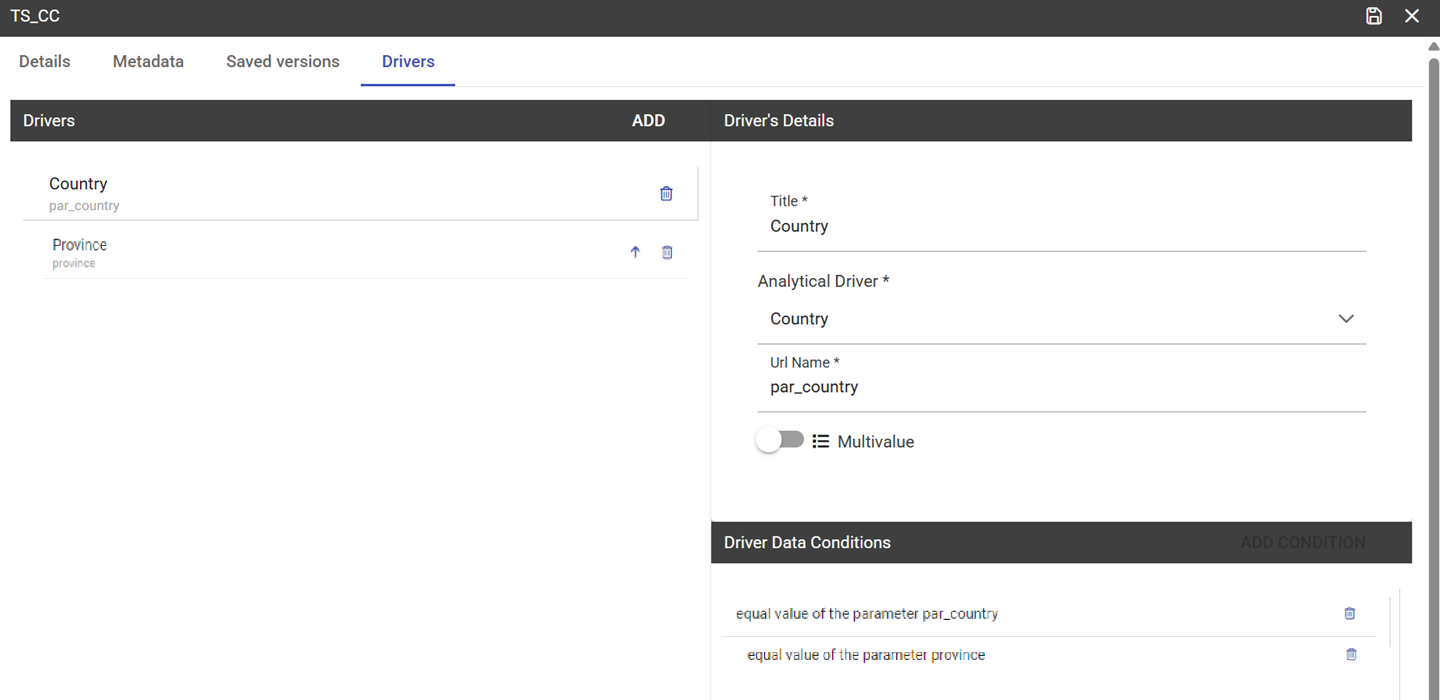Delete the Province driver
The width and height of the screenshot is (1440, 700).
[x=667, y=253]
